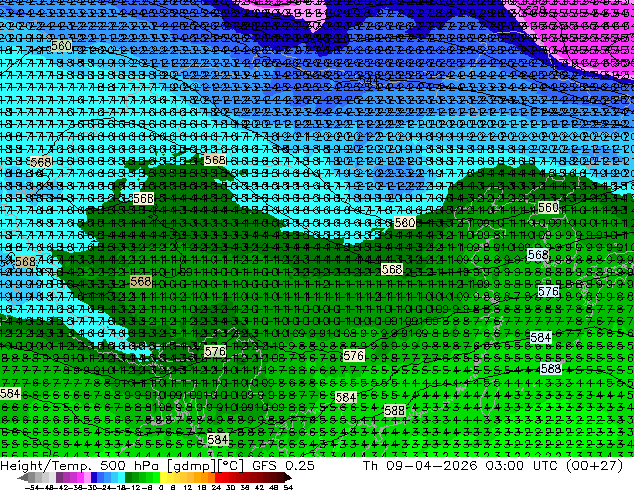This screenshot has width=634, height=490.
Task: Click the '0' scale bar label
Action: (161, 487)
